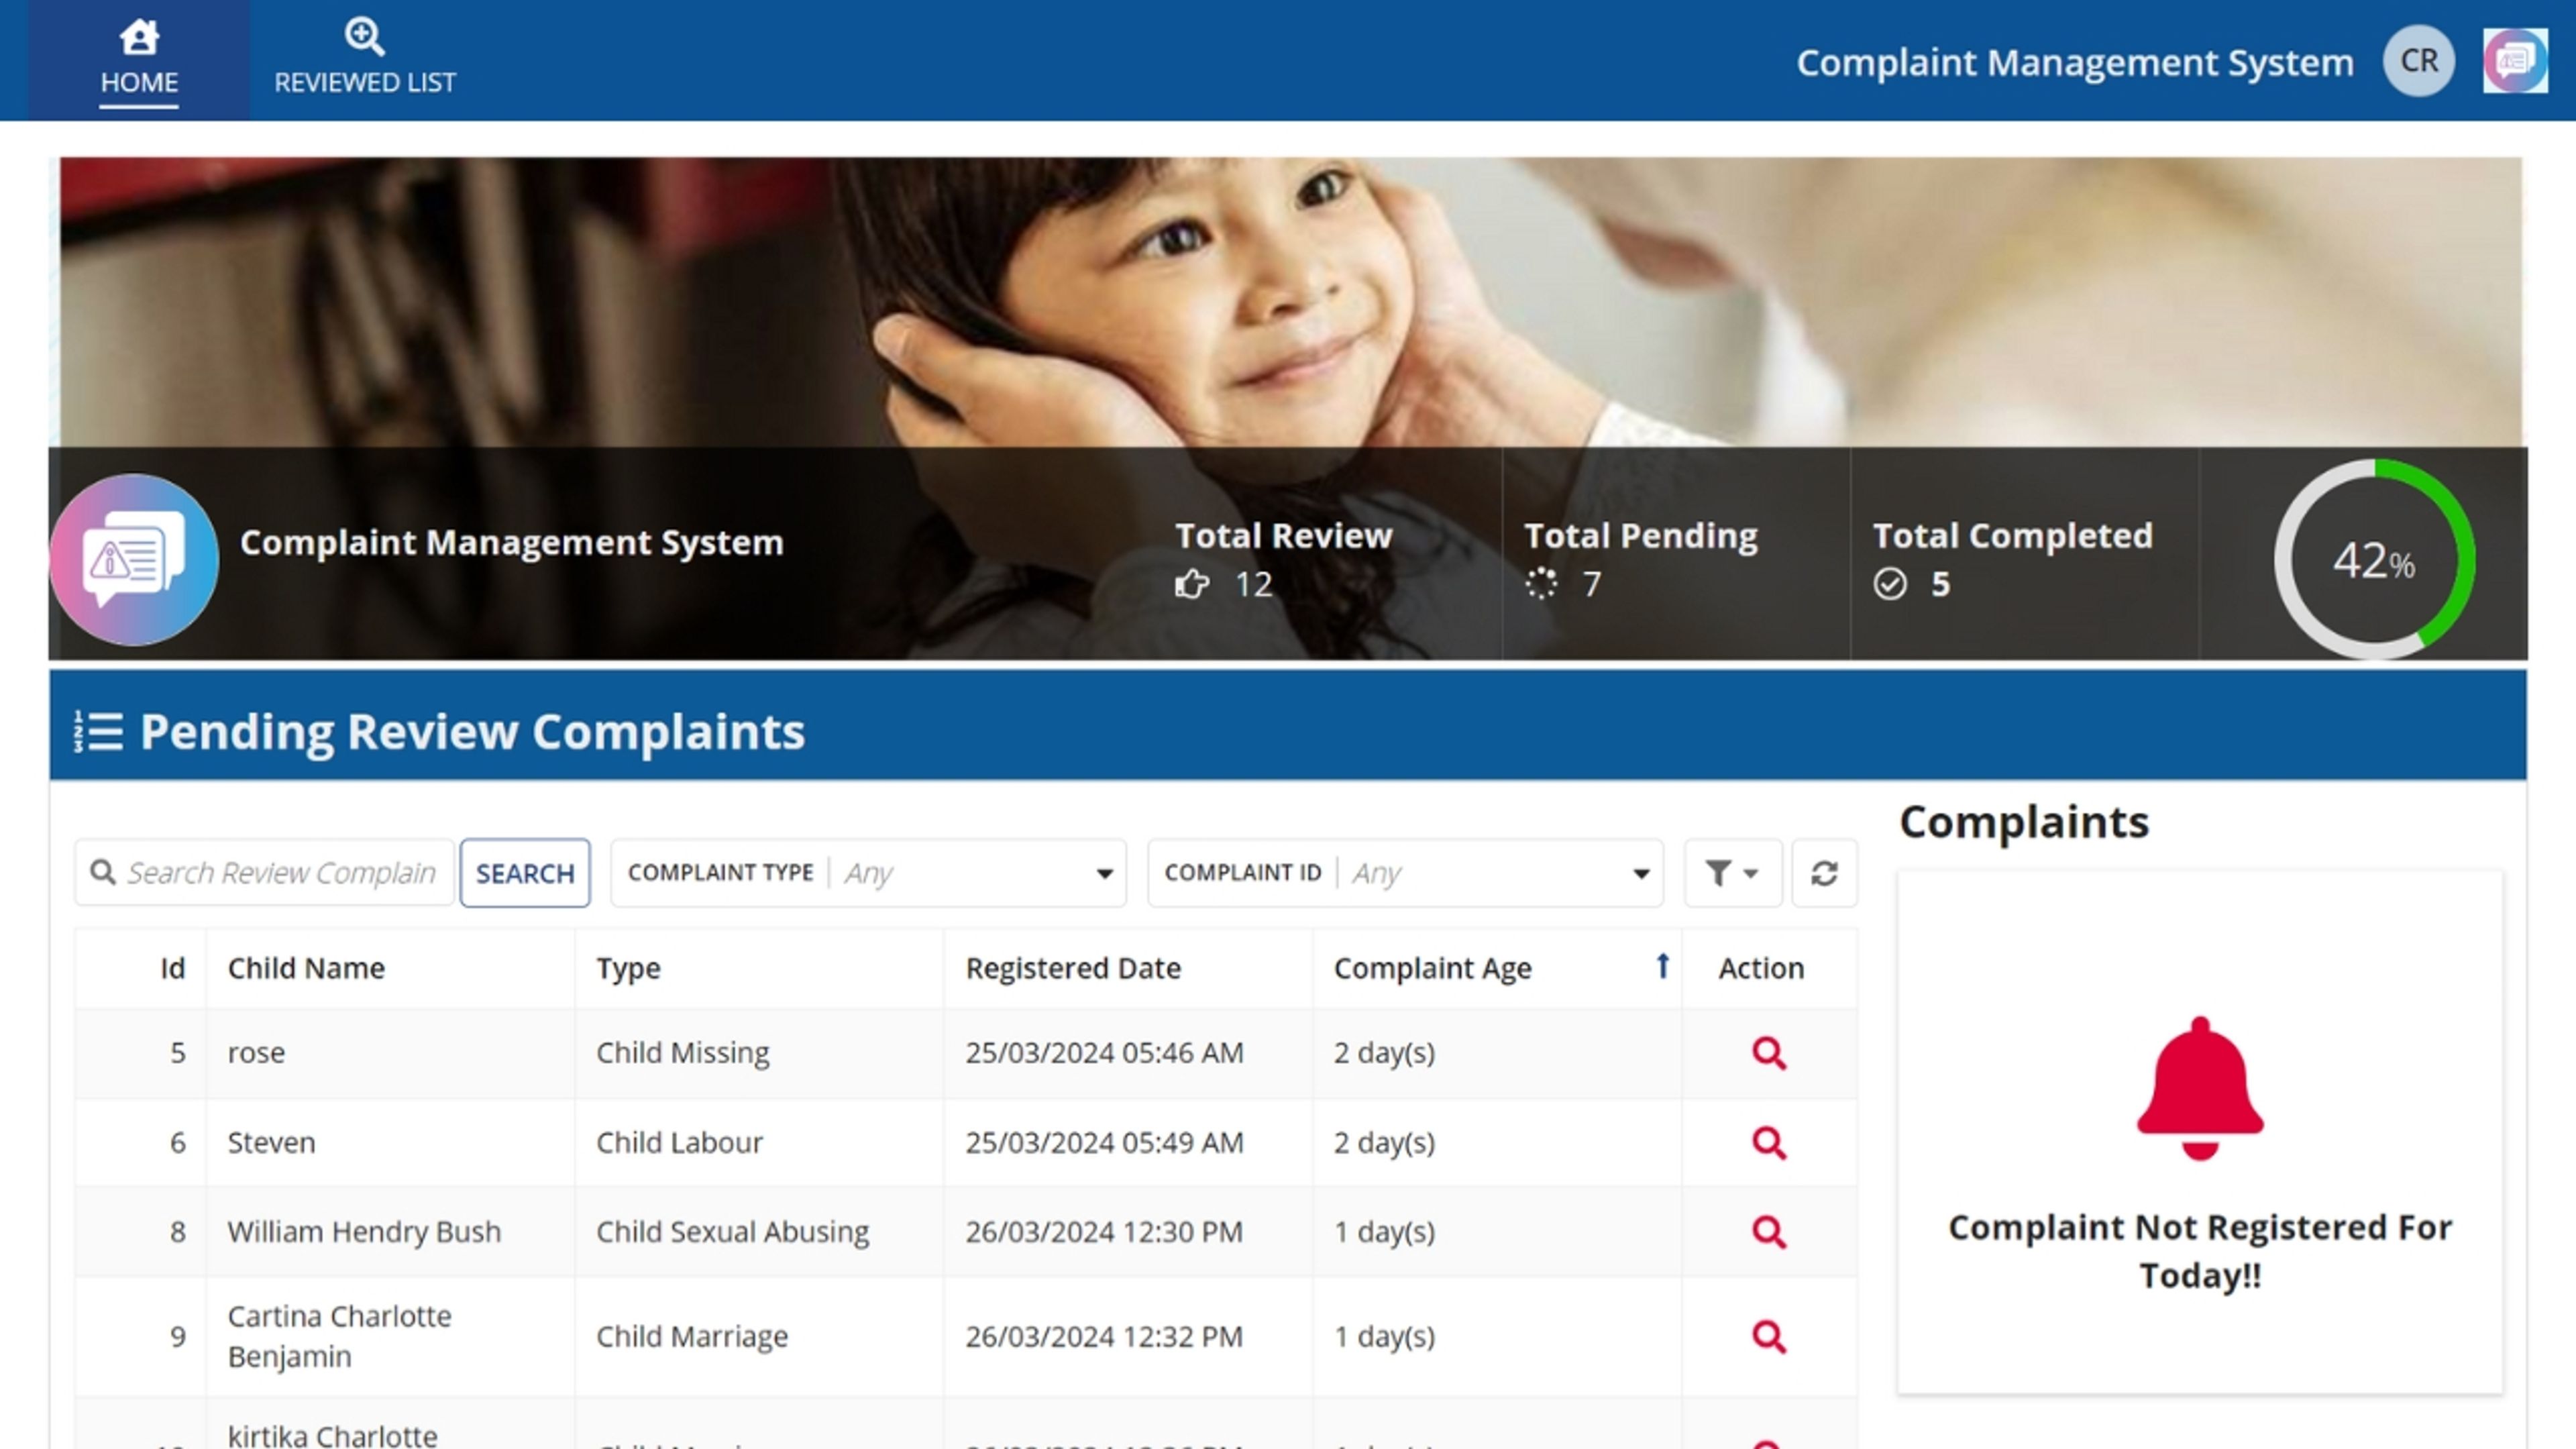The height and width of the screenshot is (1449, 2576).
Task: View complaint for Cartina Charlotte Benjamin
Action: [1768, 1336]
